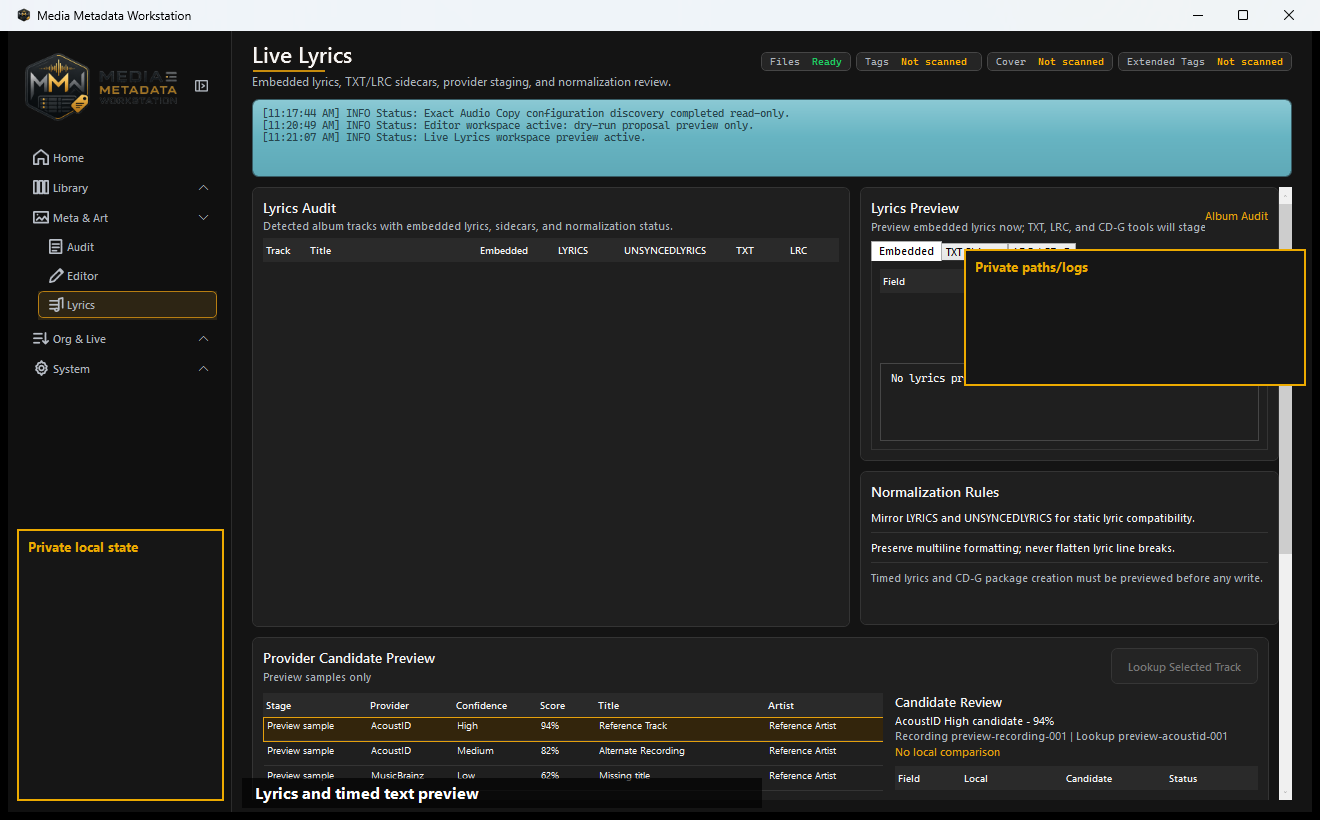
Task: Click the Provider column header
Action: point(389,706)
